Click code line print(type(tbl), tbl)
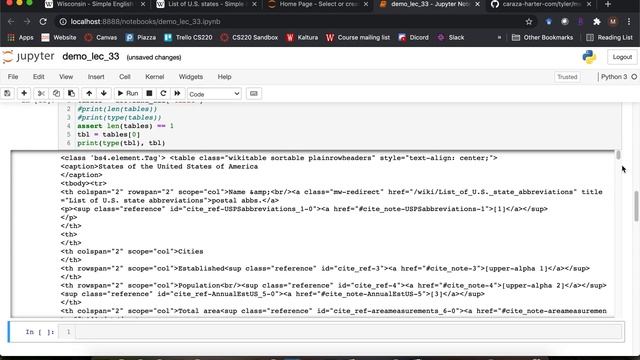 (121, 143)
